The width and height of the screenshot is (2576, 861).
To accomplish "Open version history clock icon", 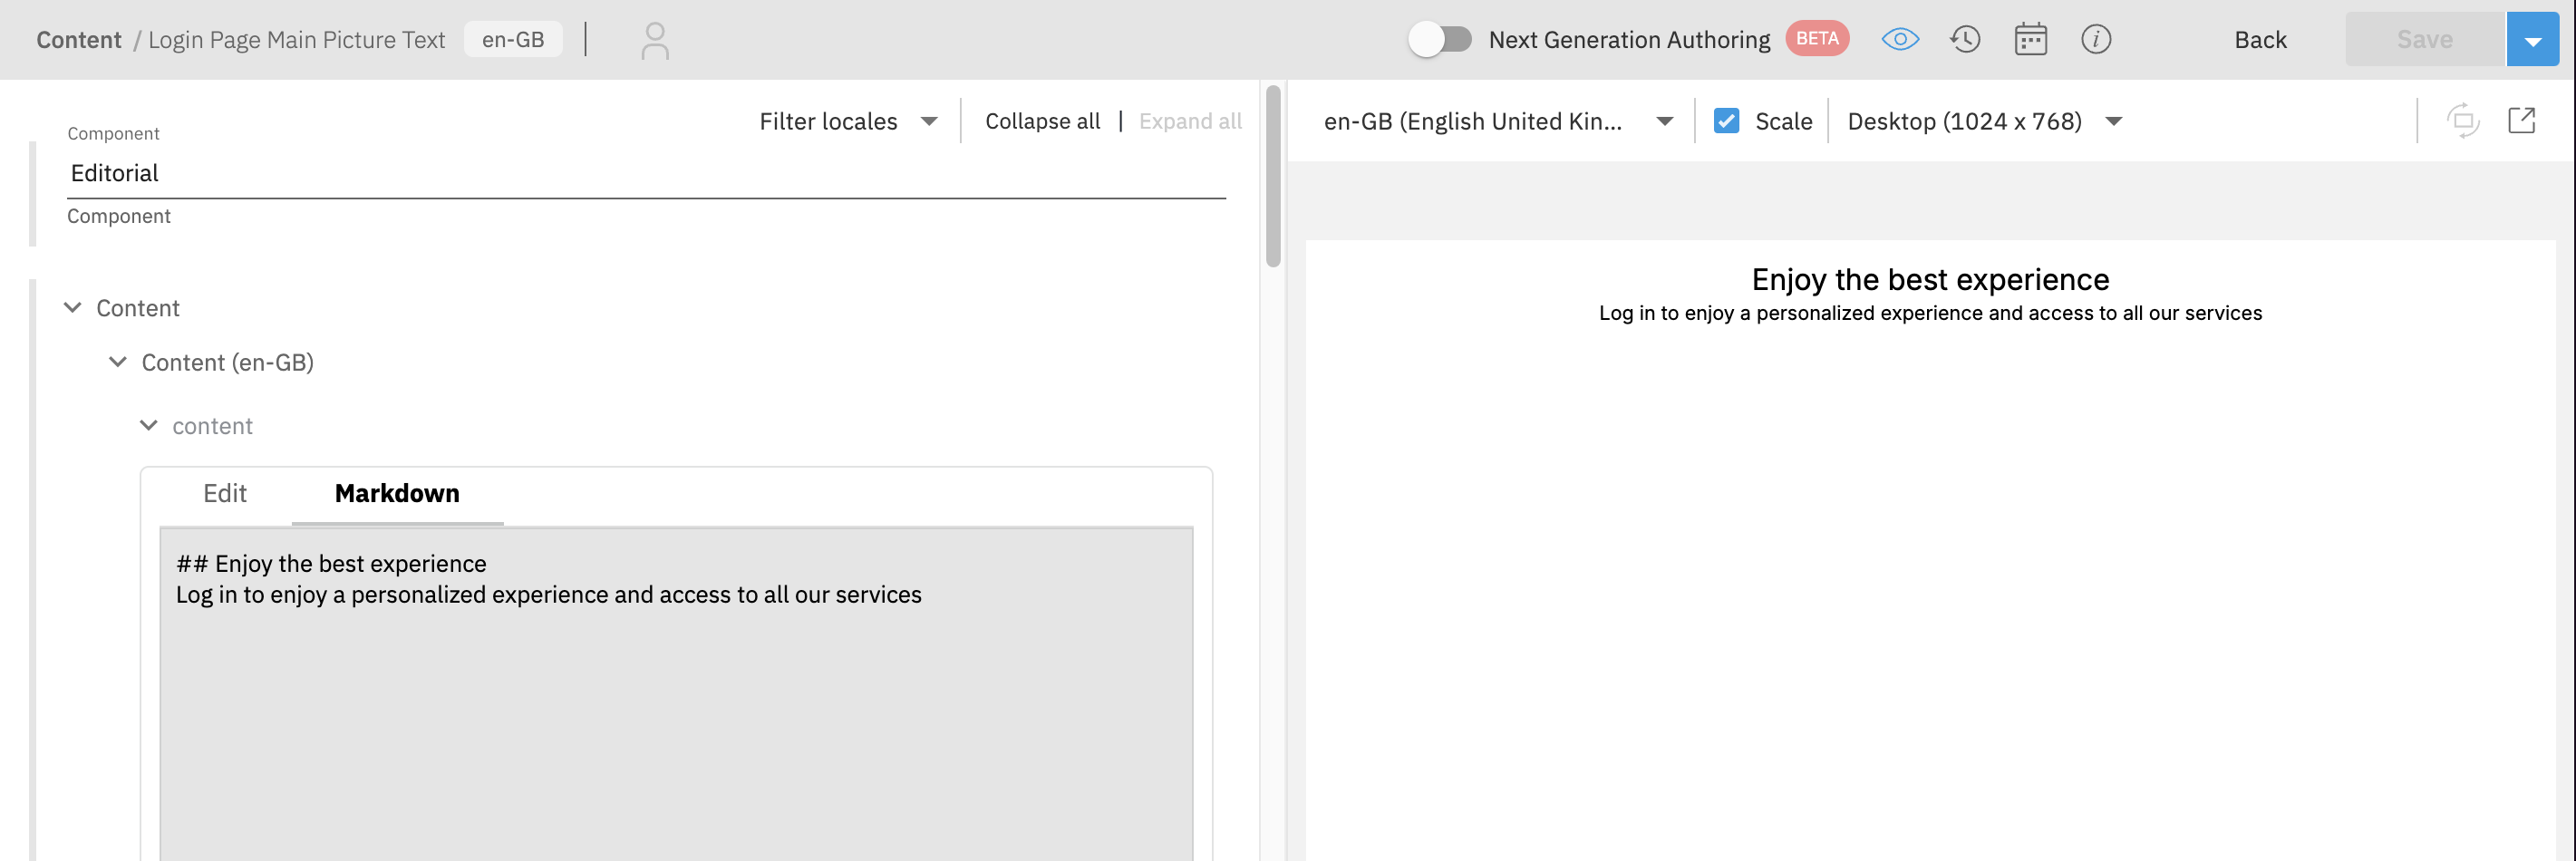I will 1964,40.
